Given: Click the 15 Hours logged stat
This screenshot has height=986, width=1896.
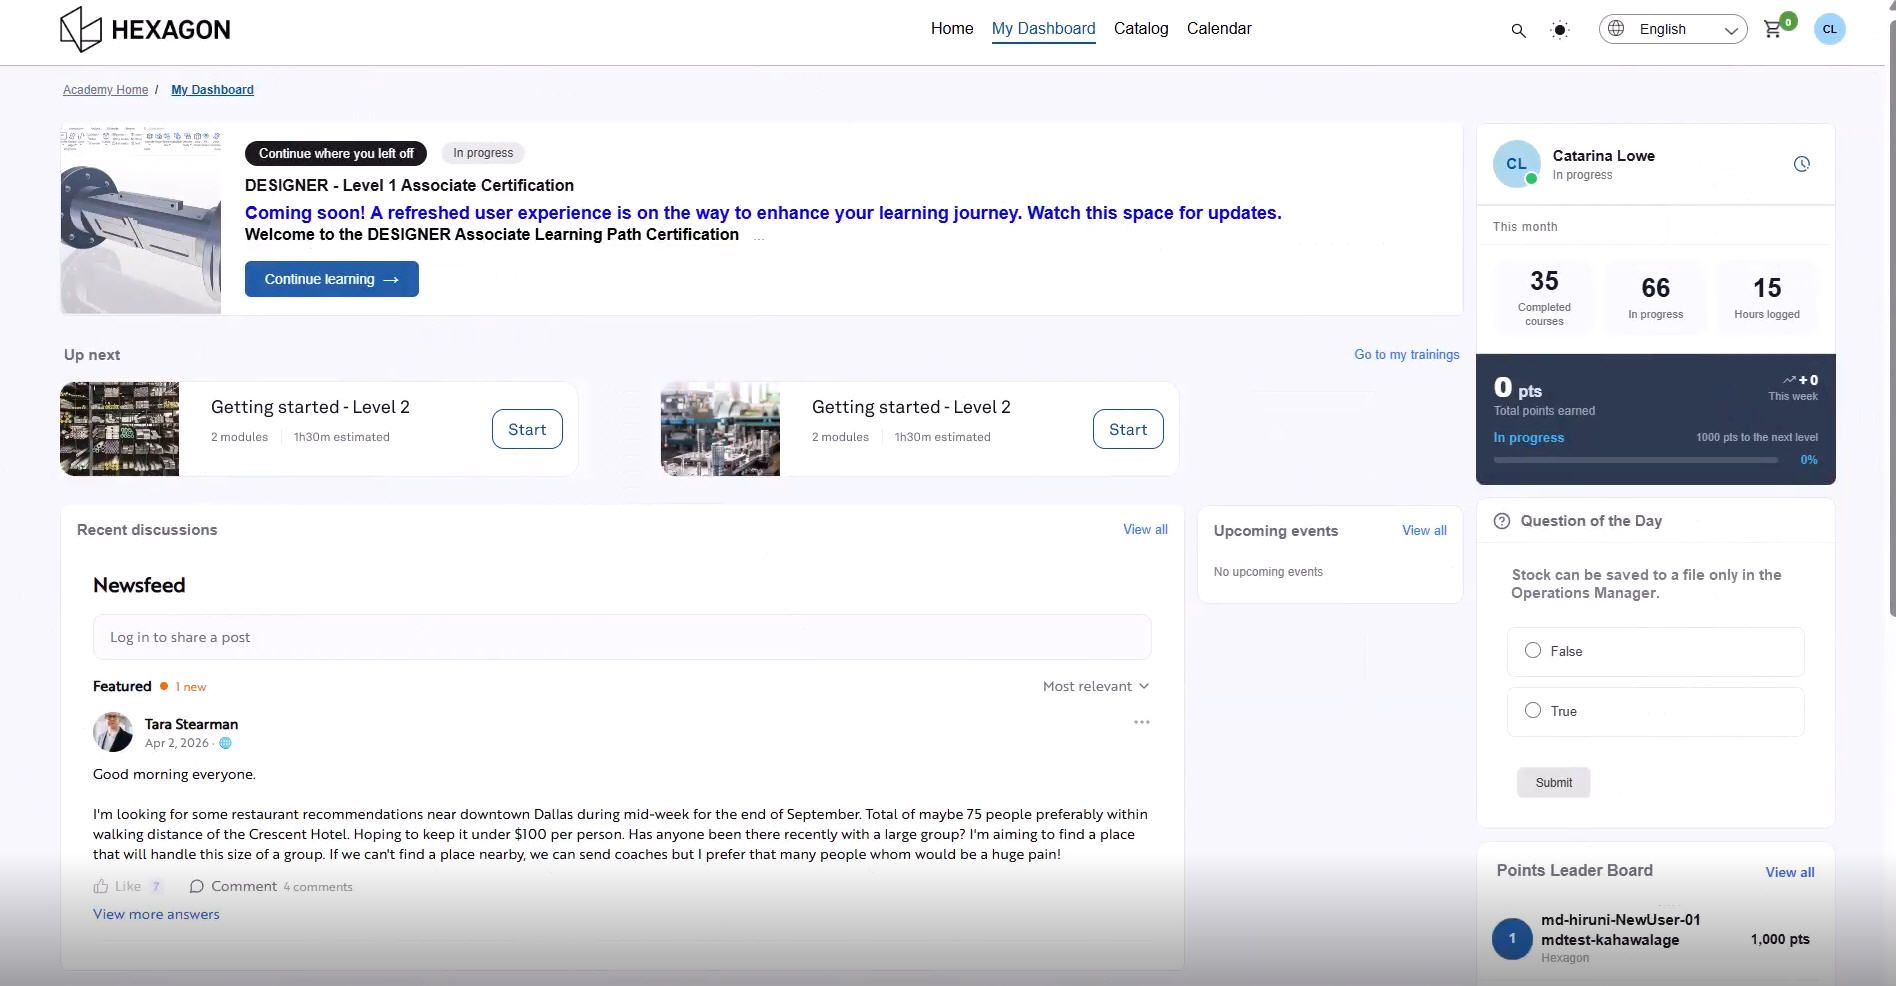Looking at the screenshot, I should click(x=1767, y=297).
